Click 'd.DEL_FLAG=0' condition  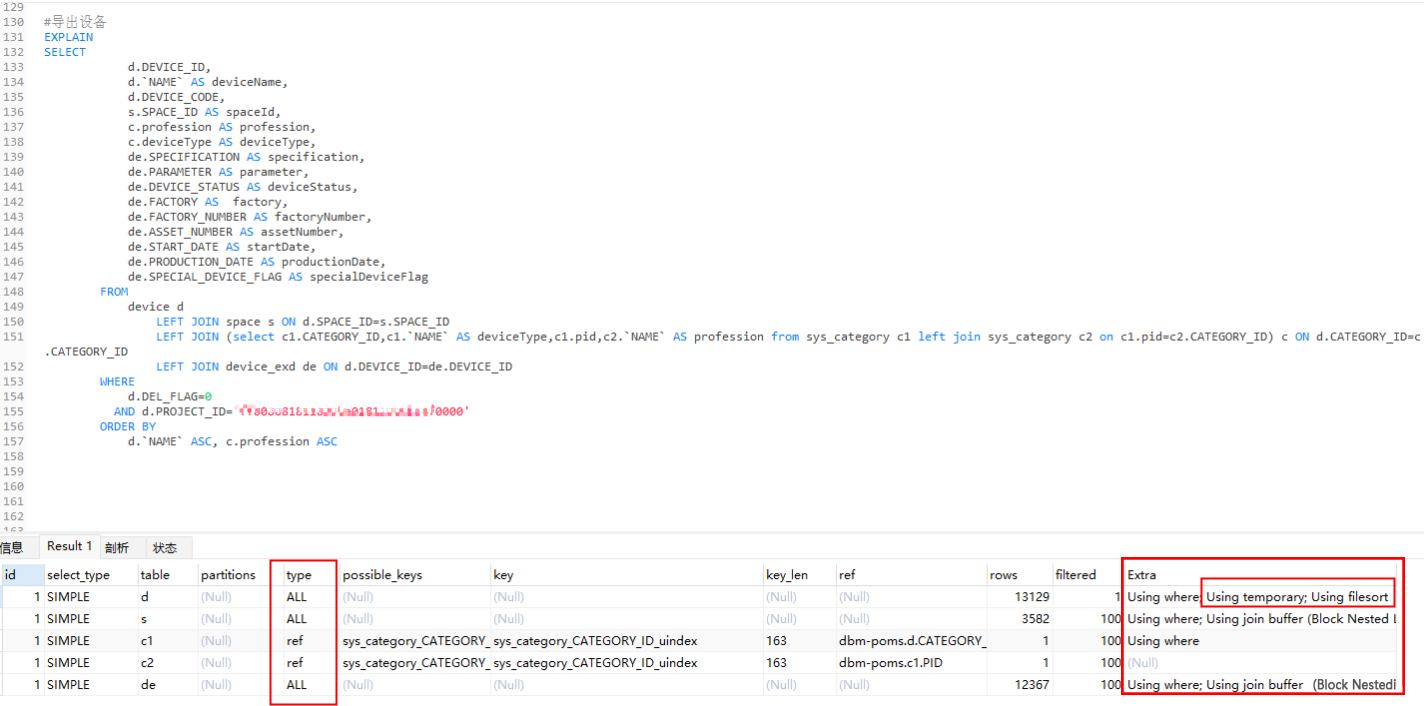[x=169, y=397]
